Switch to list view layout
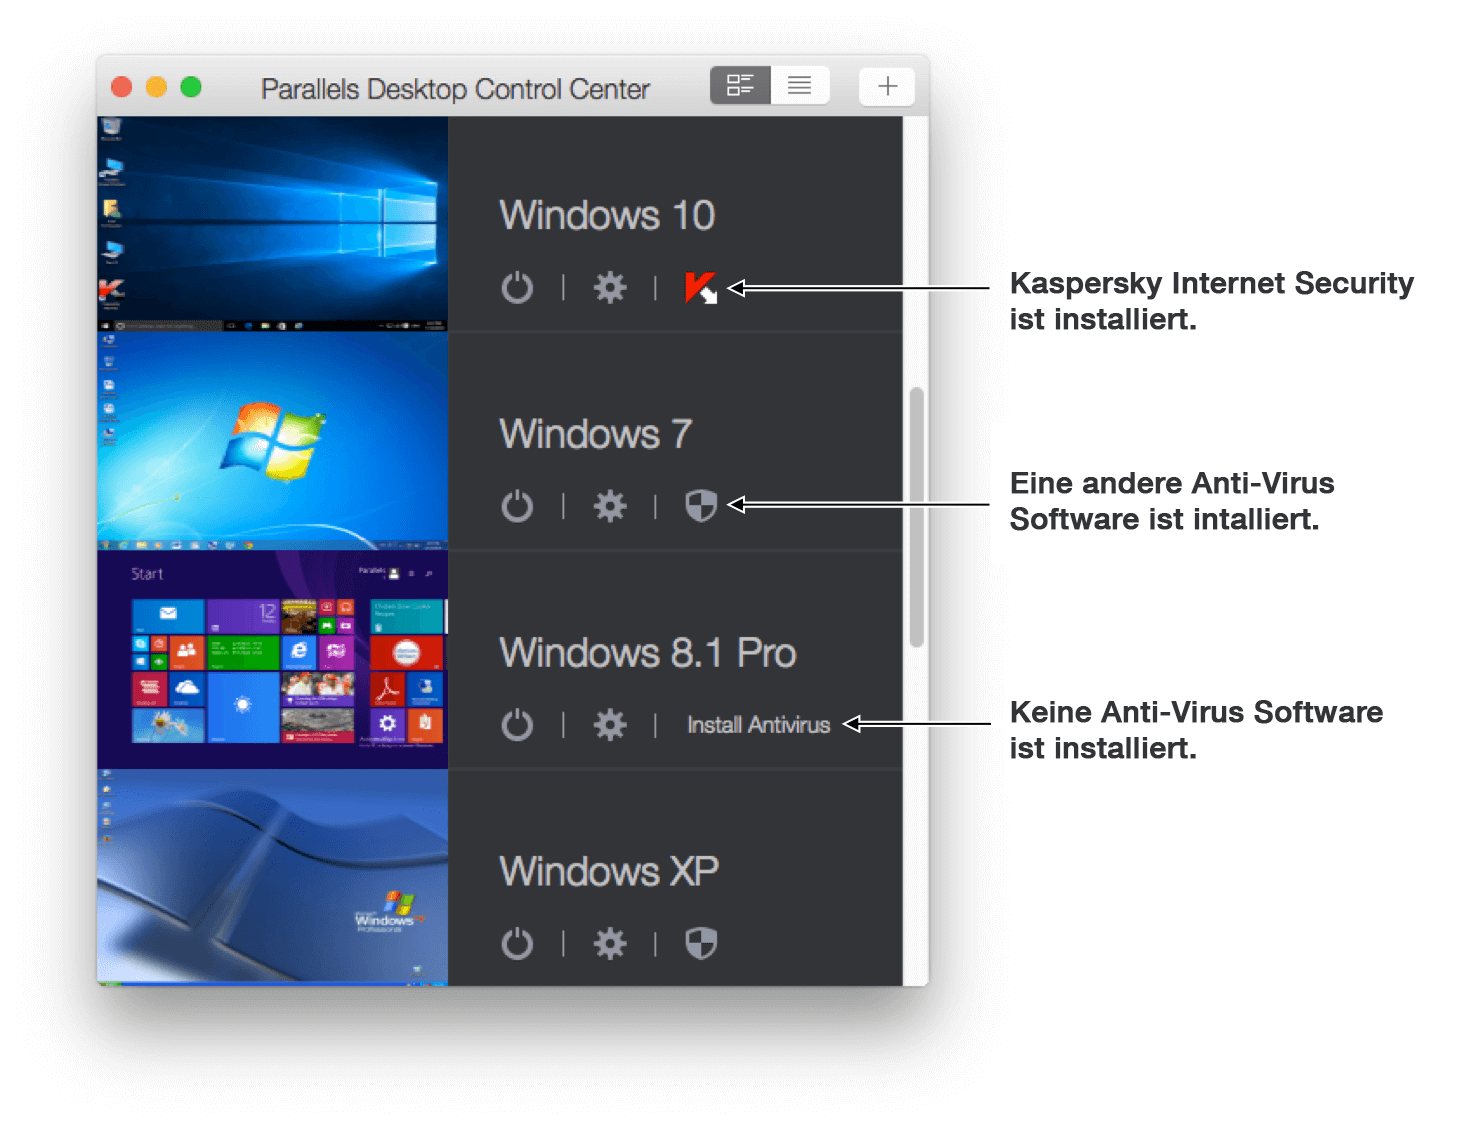 tap(800, 85)
